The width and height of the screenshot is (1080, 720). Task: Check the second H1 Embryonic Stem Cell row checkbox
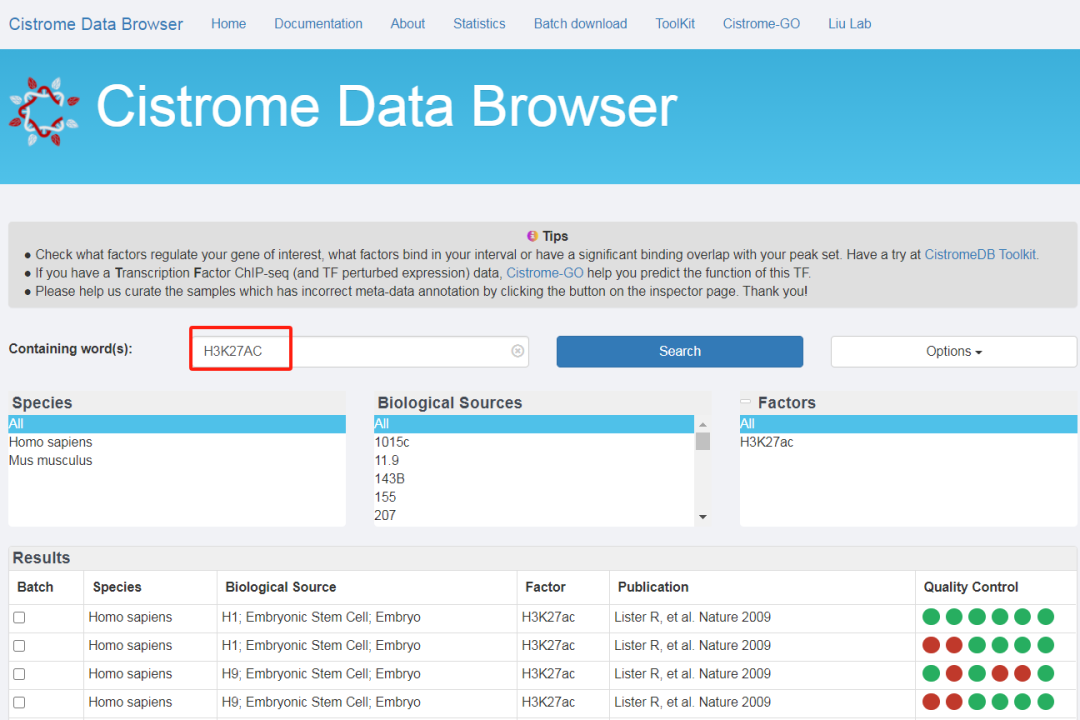(x=19, y=646)
